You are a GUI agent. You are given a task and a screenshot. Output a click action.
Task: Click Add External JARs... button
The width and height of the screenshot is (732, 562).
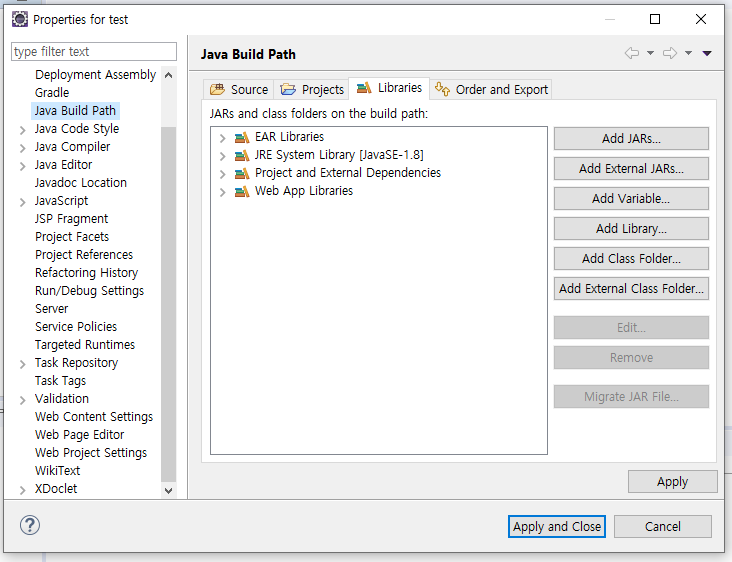[x=631, y=169]
